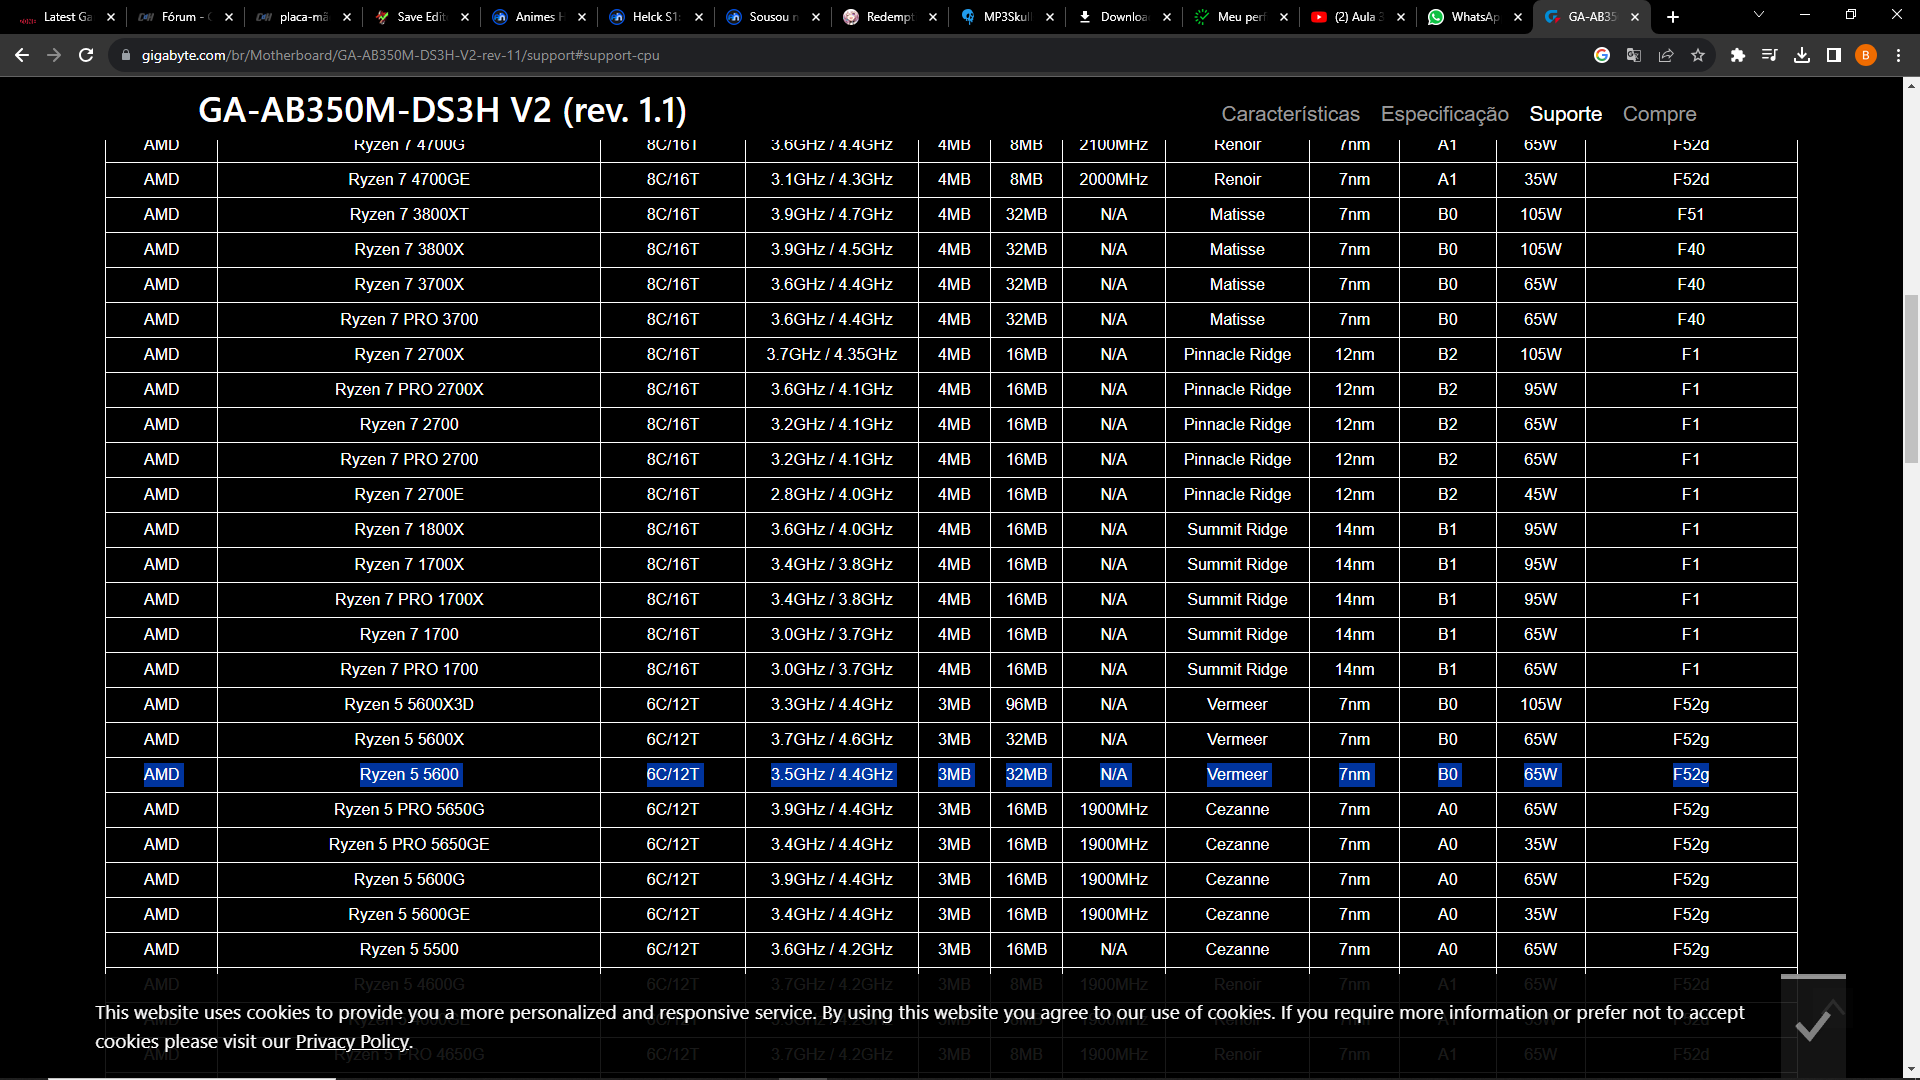Click the Ryzen 7 4700GE cell
The height and width of the screenshot is (1080, 1920).
point(409,179)
